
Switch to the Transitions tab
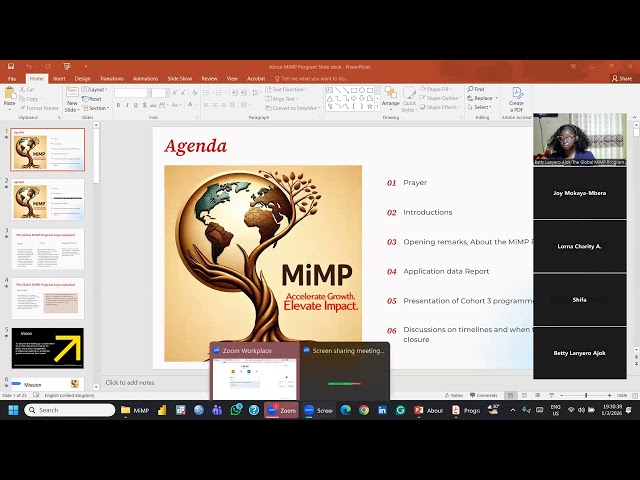point(112,79)
